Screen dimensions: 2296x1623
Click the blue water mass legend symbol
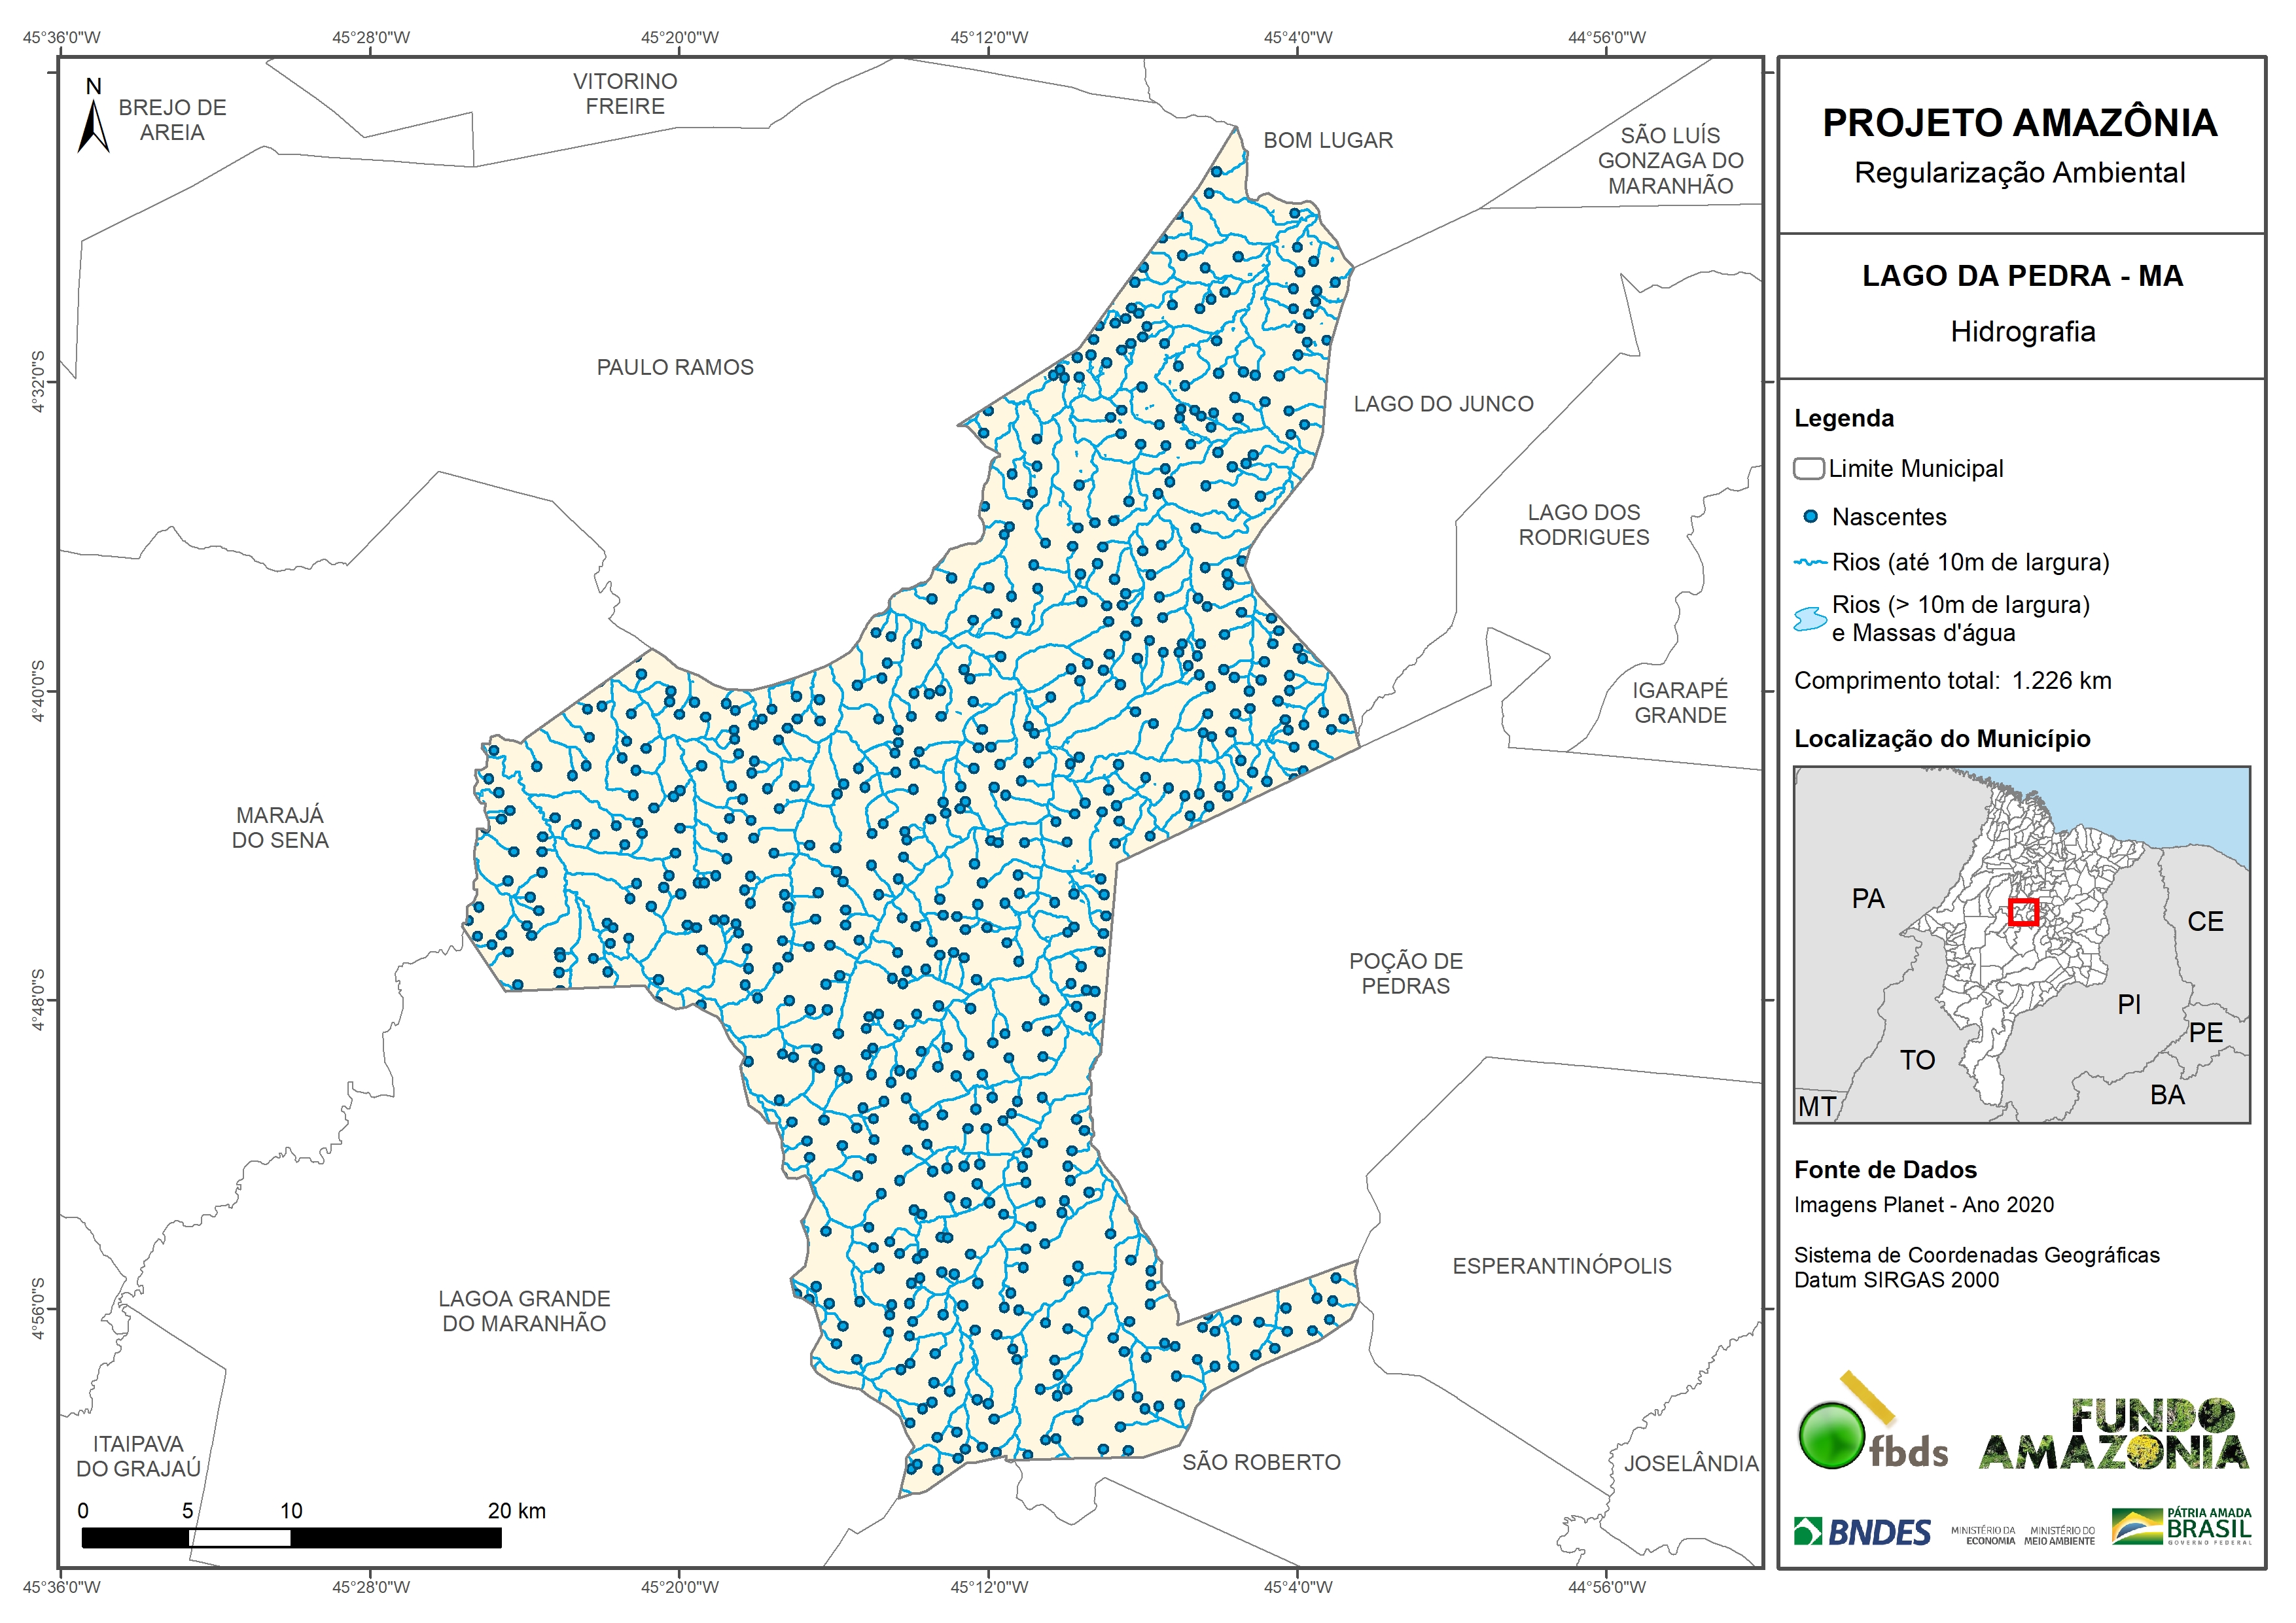coord(1810,619)
